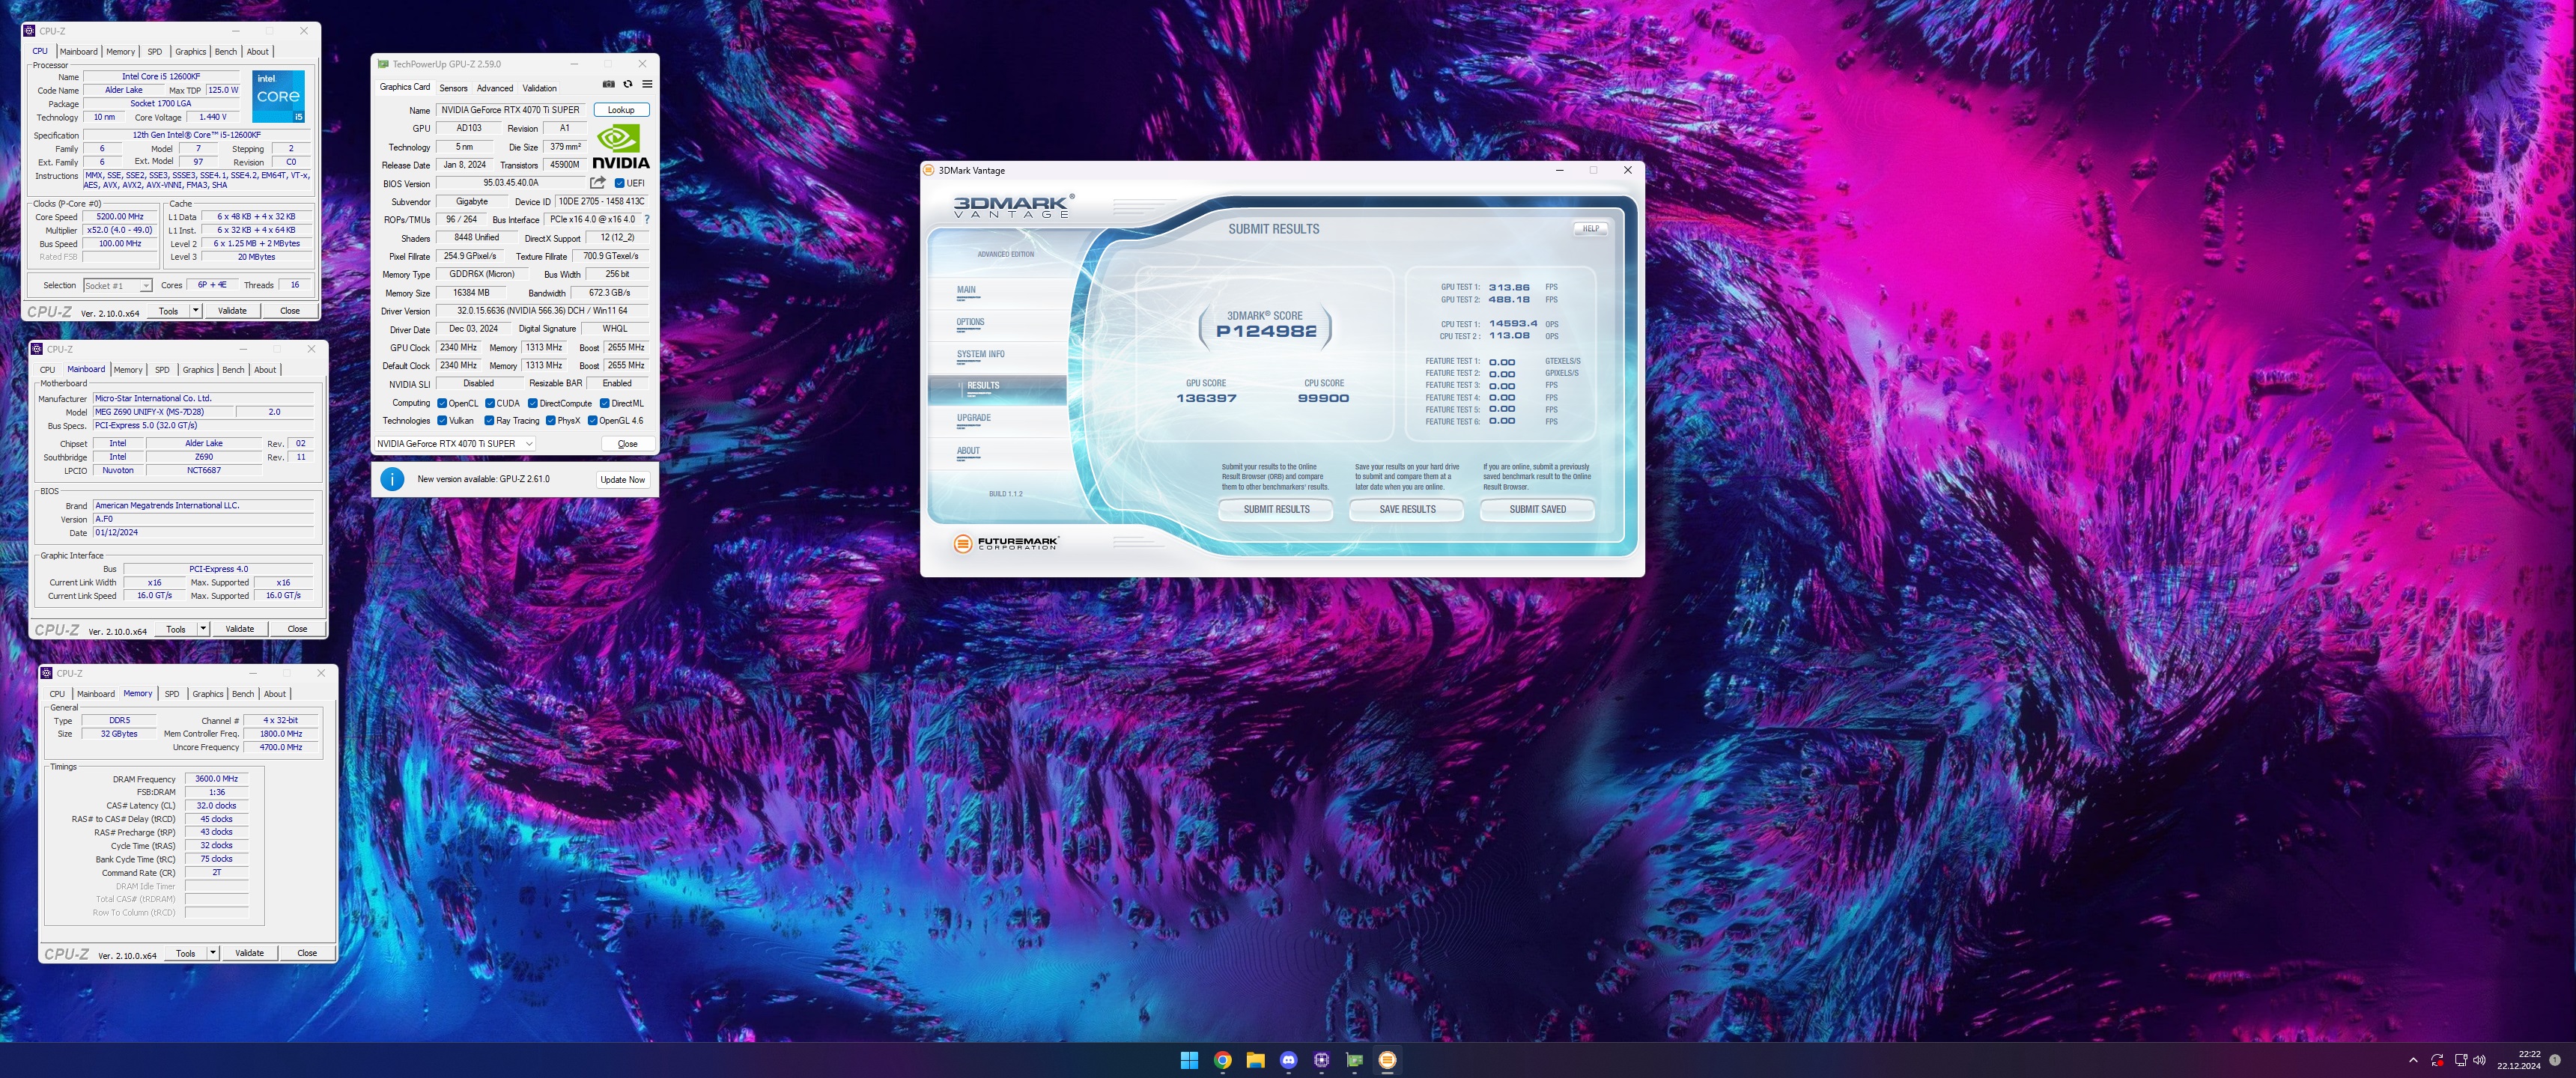The image size is (2576, 1078).
Task: Click the GPU-Z refresh icon
Action: pos(628,84)
